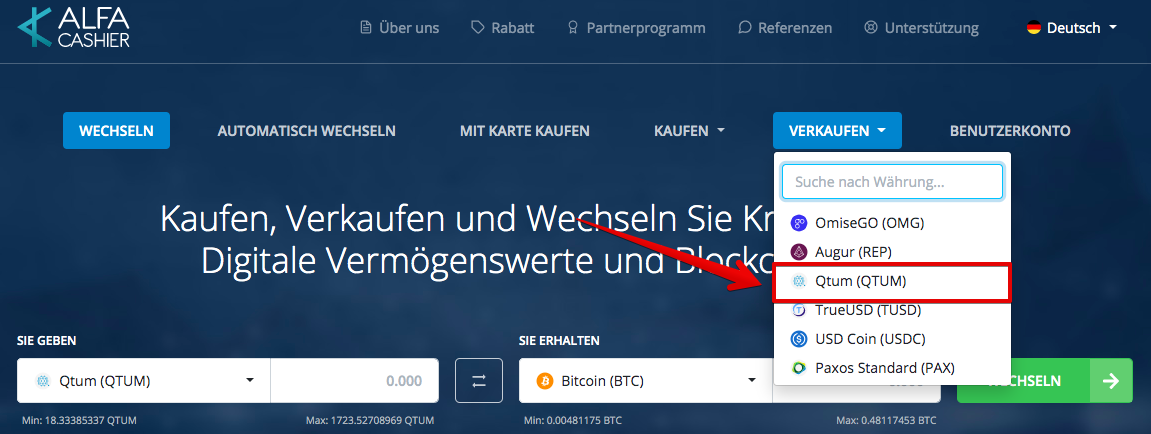The height and width of the screenshot is (434, 1151).
Task: Open the Bitcoin (BTC) receive currency selector
Action: 646,380
